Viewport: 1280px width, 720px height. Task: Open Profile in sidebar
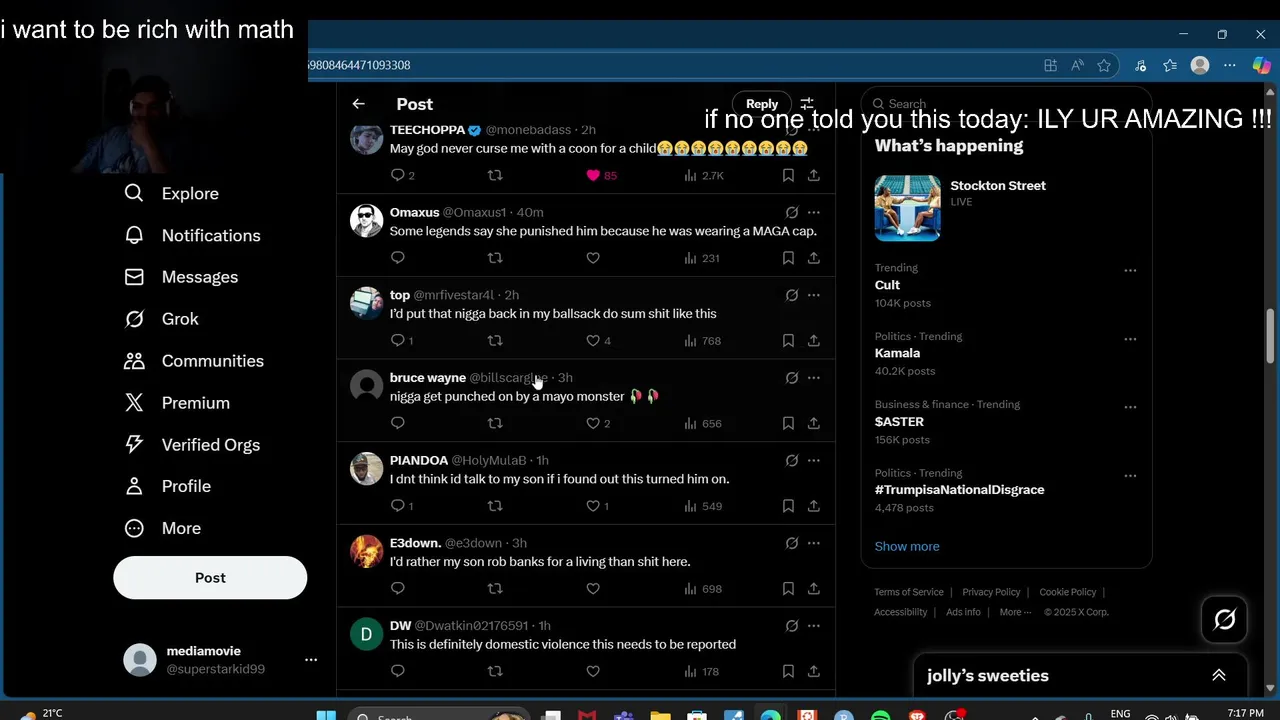click(x=167, y=486)
